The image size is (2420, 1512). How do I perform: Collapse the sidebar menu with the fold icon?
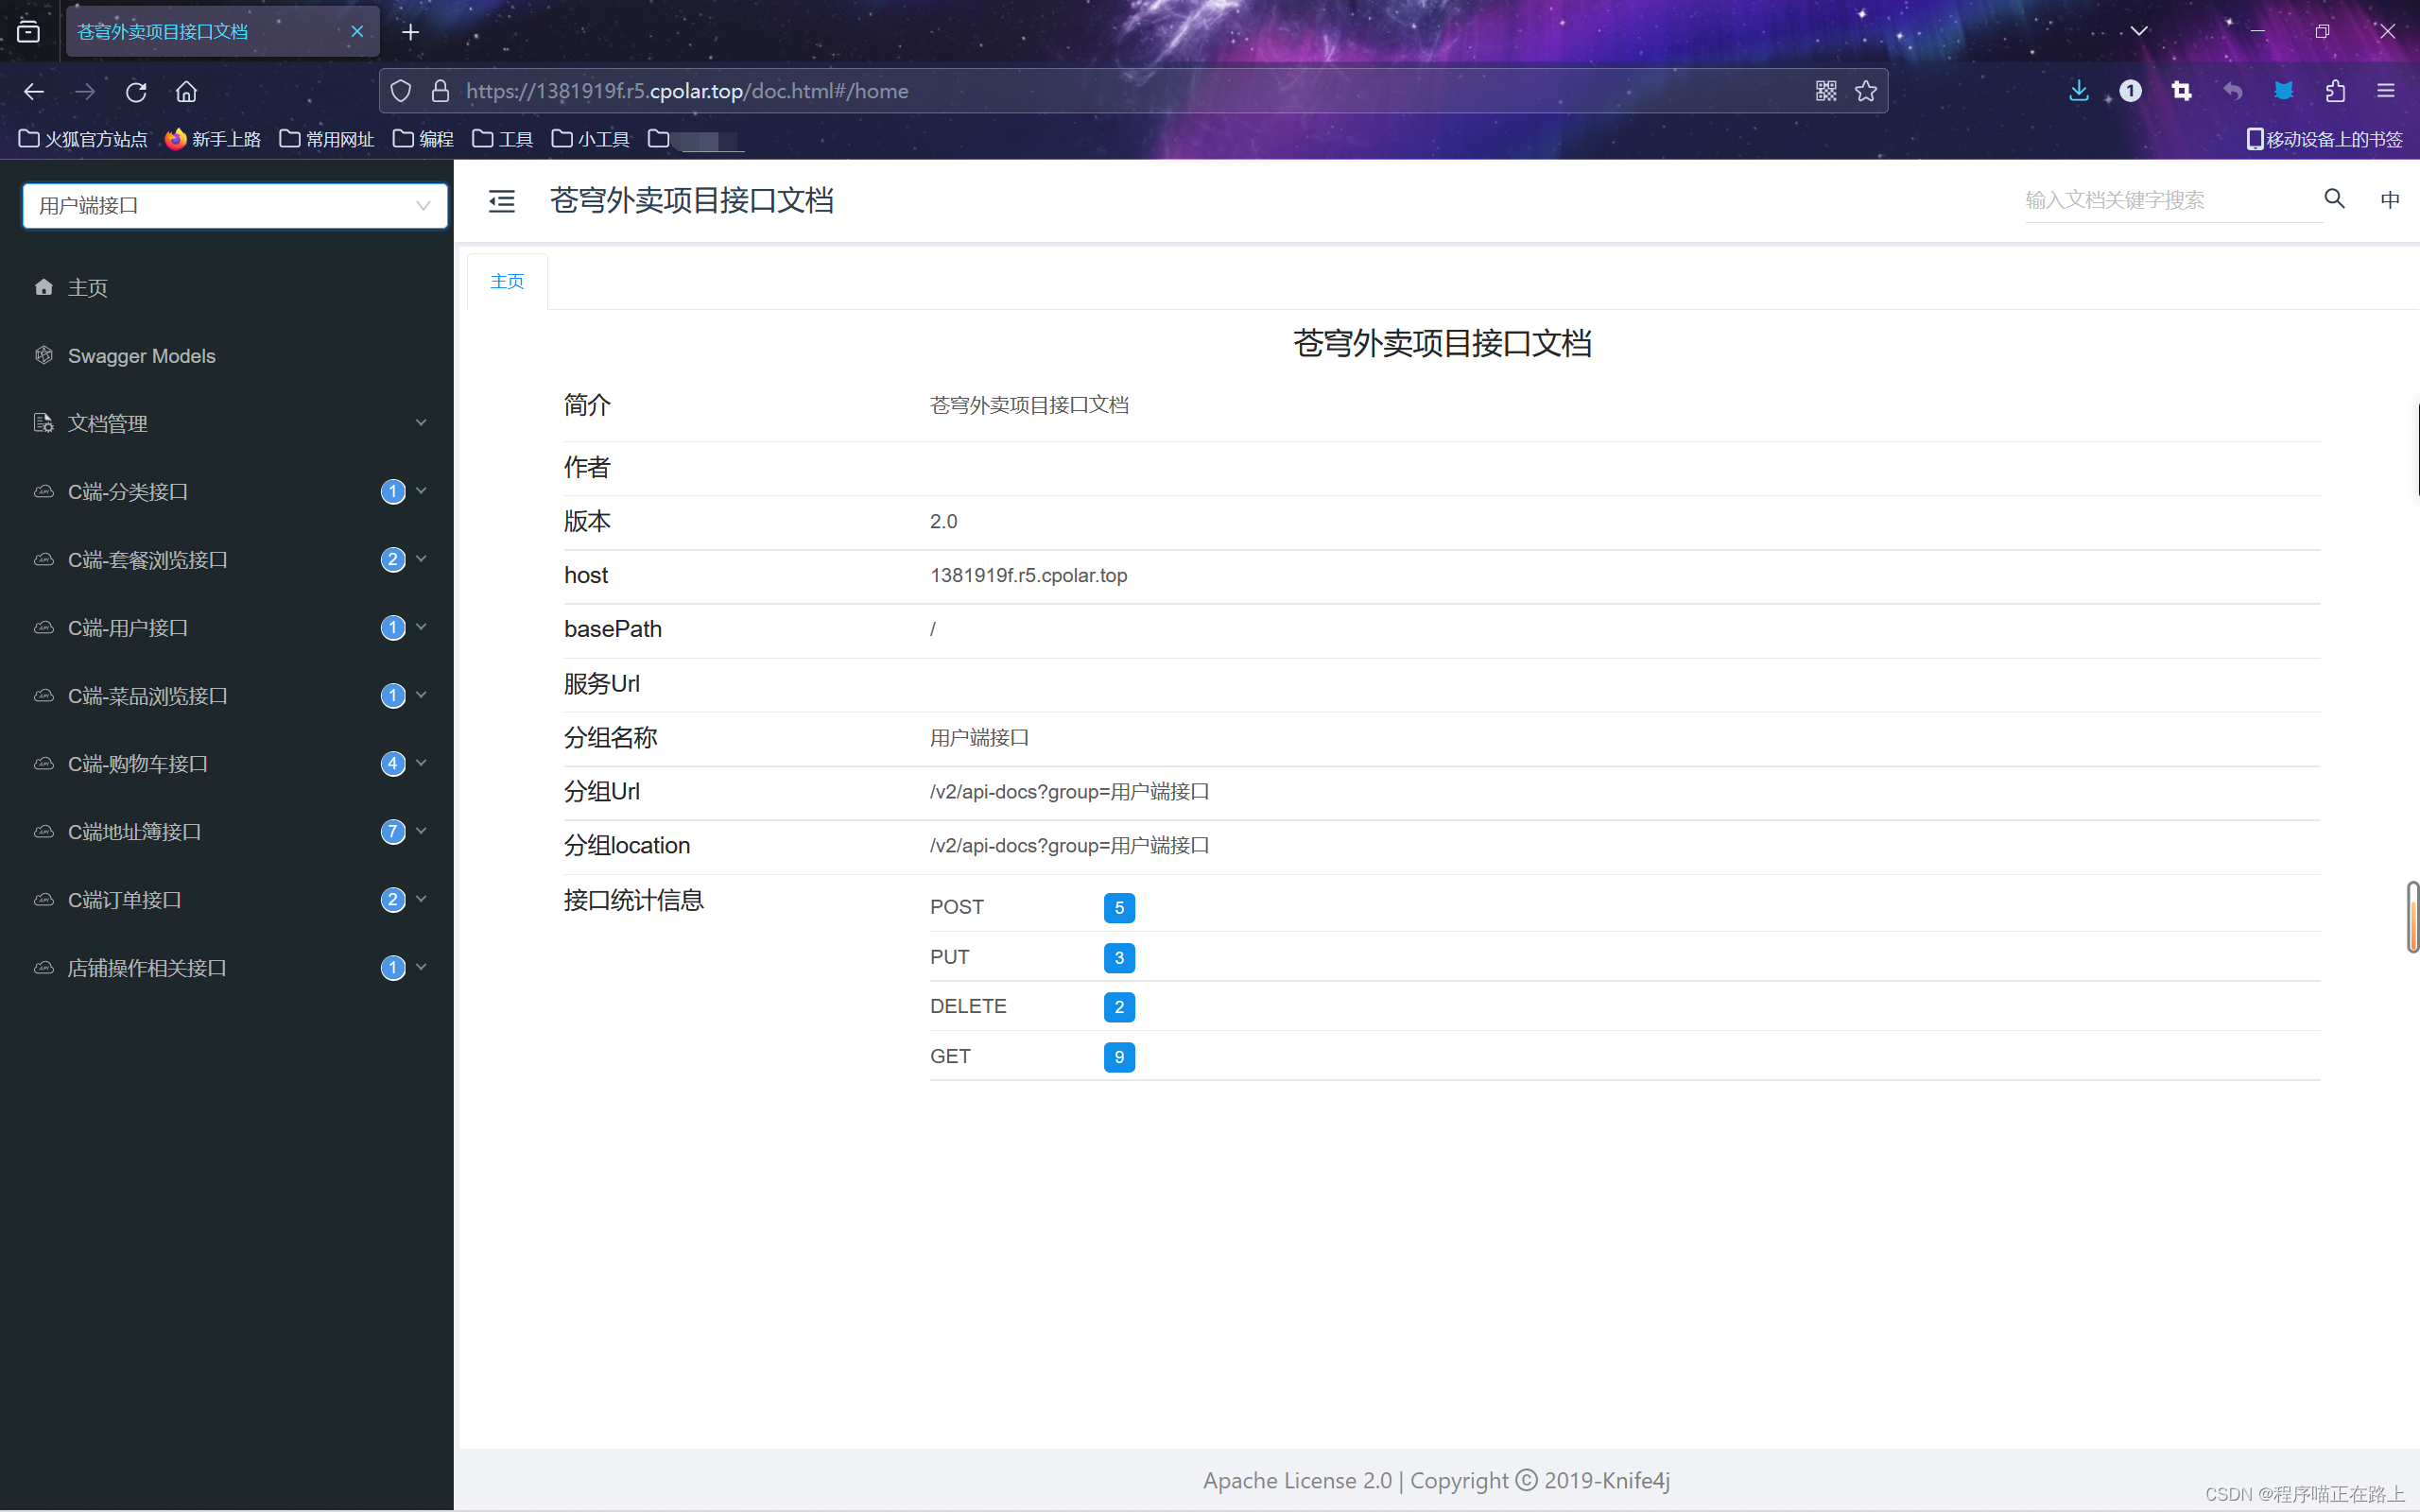point(501,201)
